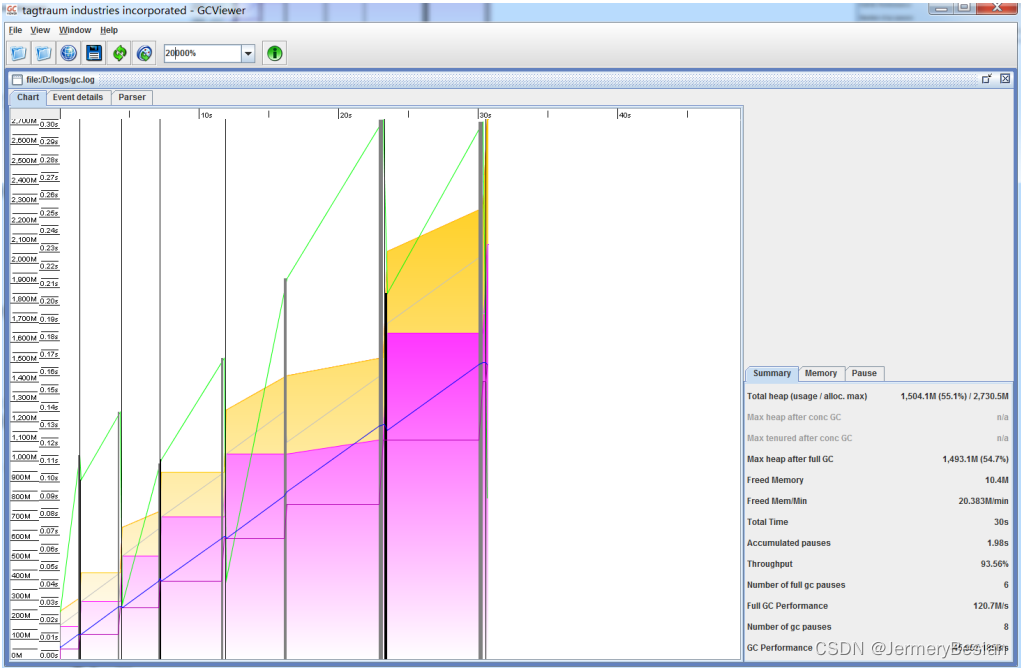Click the 1,000M memory axis label
Viewport: 1021px width, 668px height.
[23, 457]
